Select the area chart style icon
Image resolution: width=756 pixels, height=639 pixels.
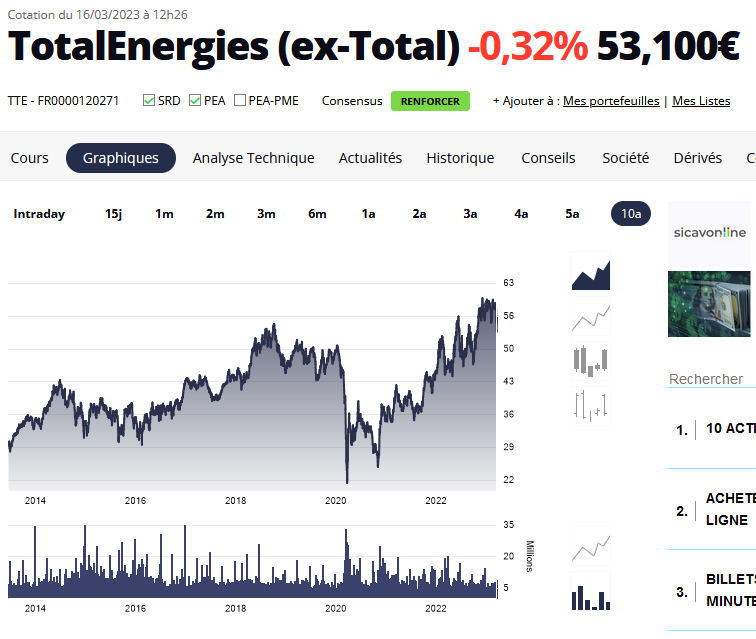tap(590, 271)
